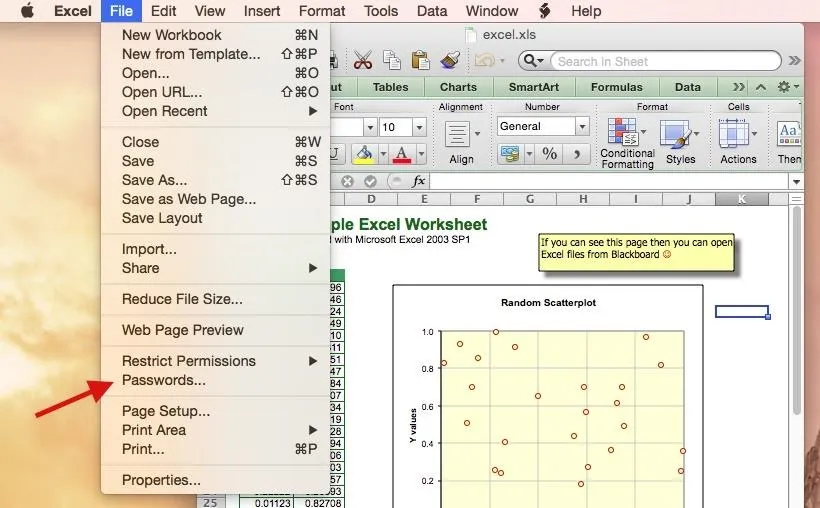Screen dimensions: 820x508
Task: Click the yellow Blackboard note box
Action: pyautogui.click(x=636, y=252)
